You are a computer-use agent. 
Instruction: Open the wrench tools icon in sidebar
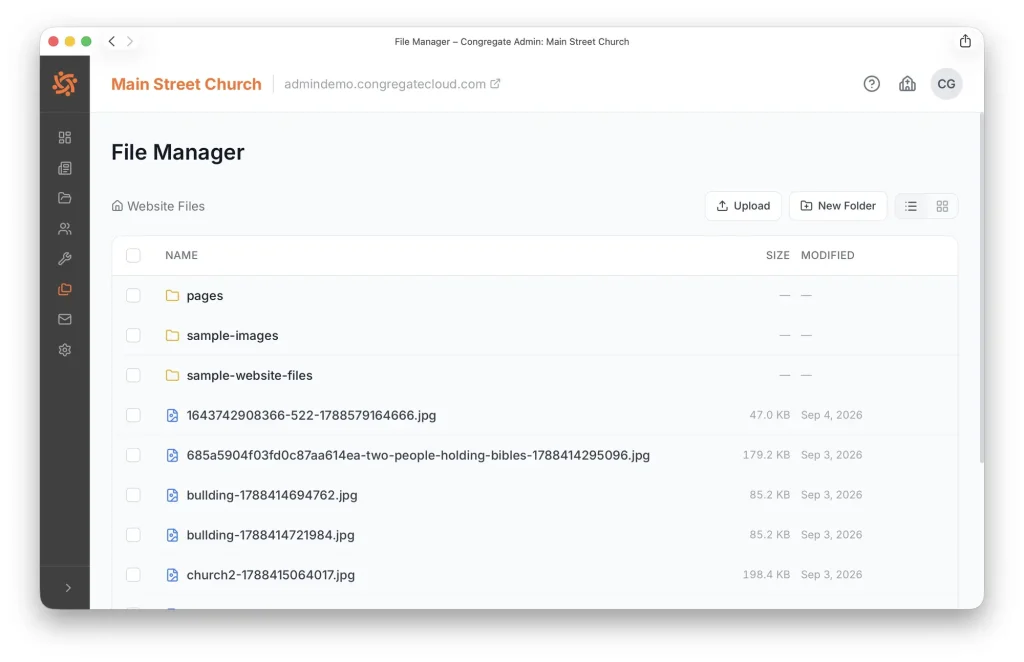pyautogui.click(x=65, y=259)
